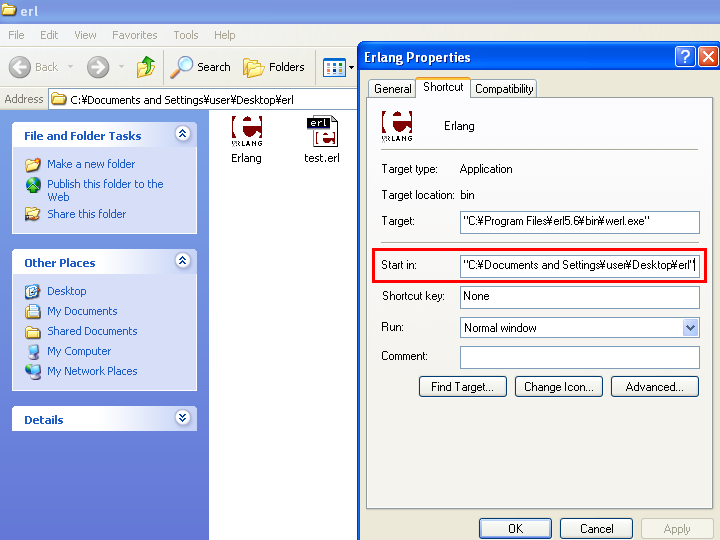The height and width of the screenshot is (540, 720).
Task: Click the Find Target button
Action: pos(462,387)
